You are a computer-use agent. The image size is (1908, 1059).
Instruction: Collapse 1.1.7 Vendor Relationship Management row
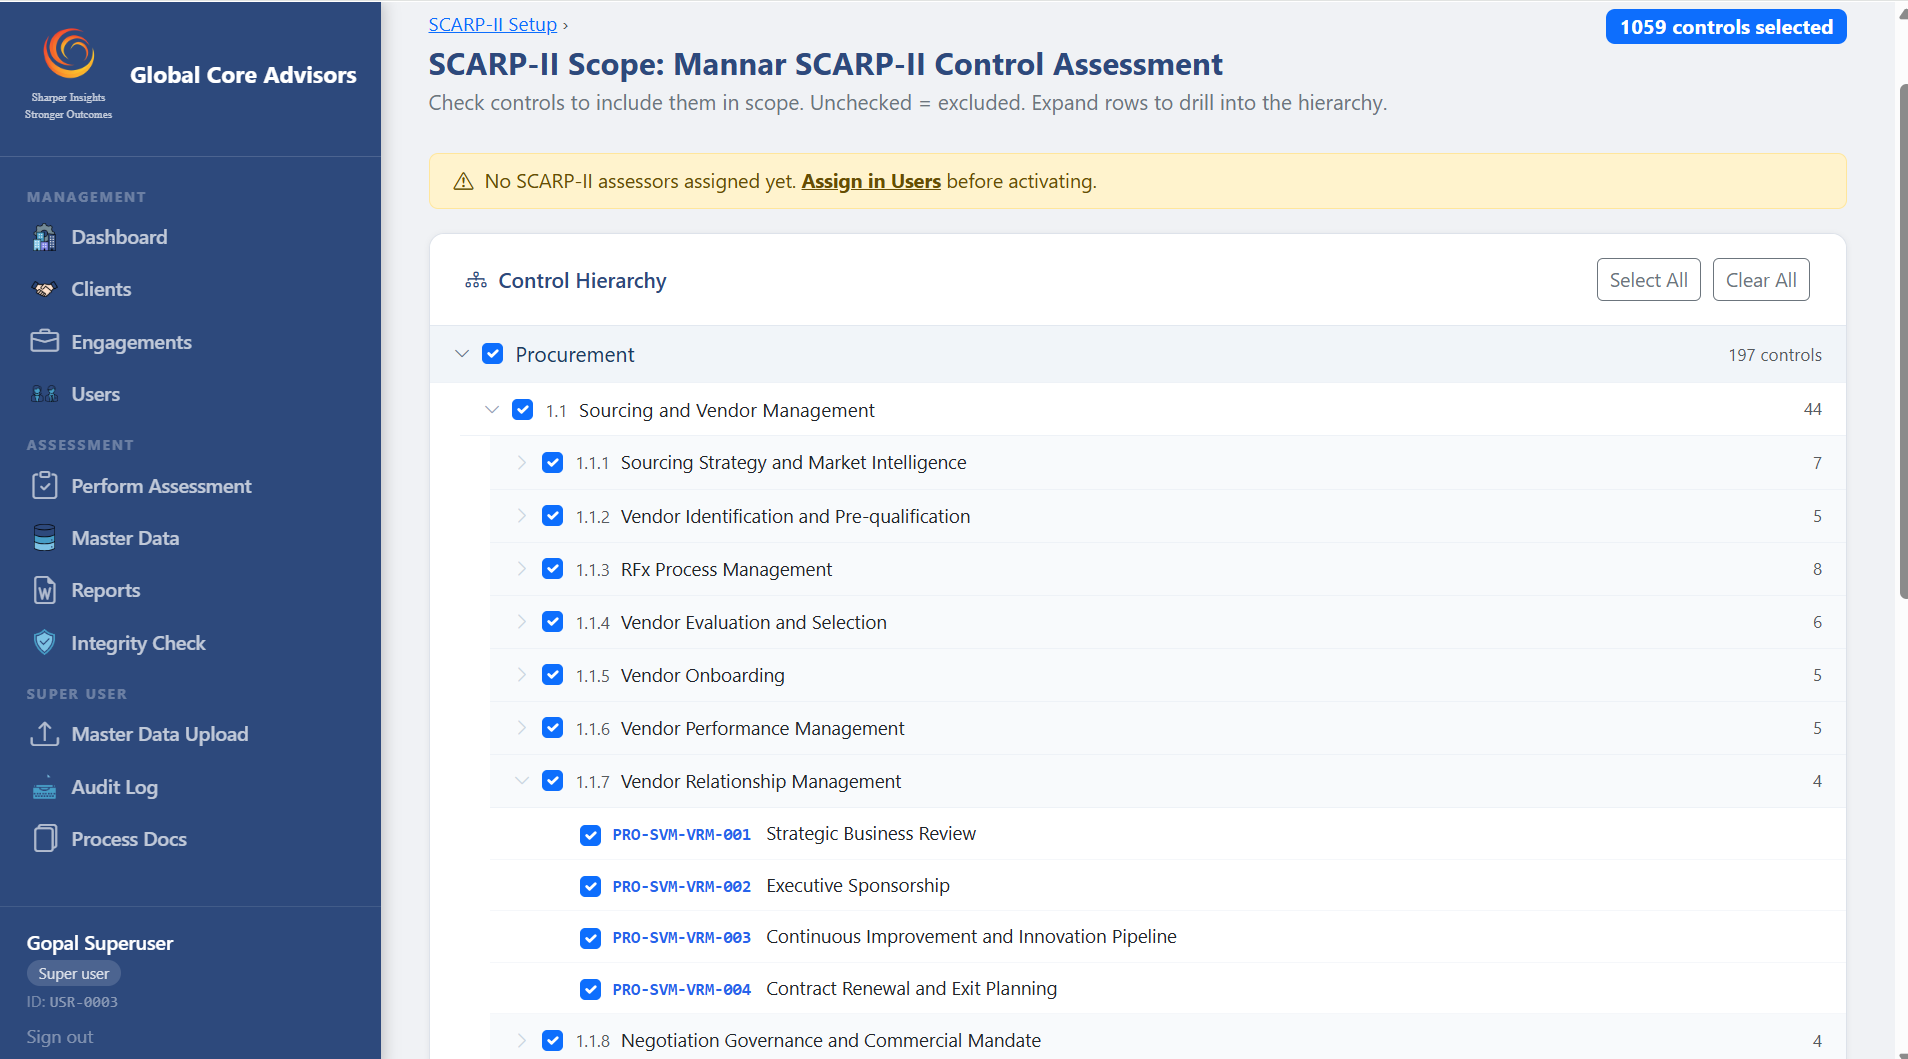[522, 781]
